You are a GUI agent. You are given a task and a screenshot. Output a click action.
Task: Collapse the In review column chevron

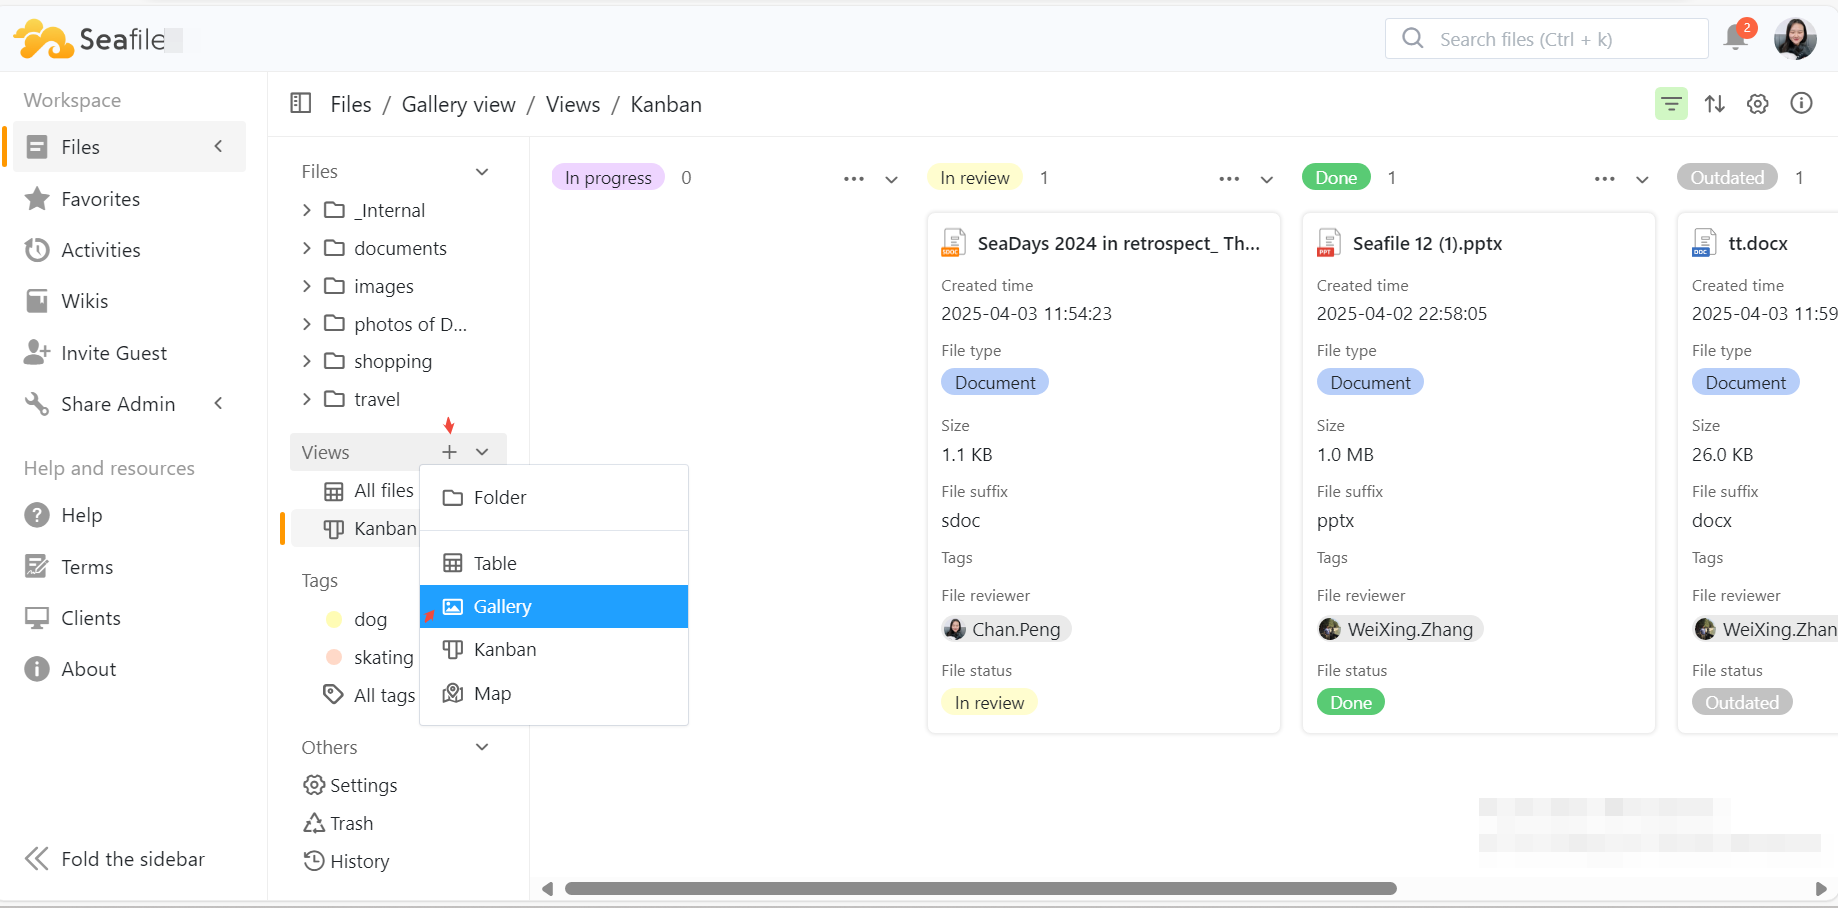[x=1266, y=179]
